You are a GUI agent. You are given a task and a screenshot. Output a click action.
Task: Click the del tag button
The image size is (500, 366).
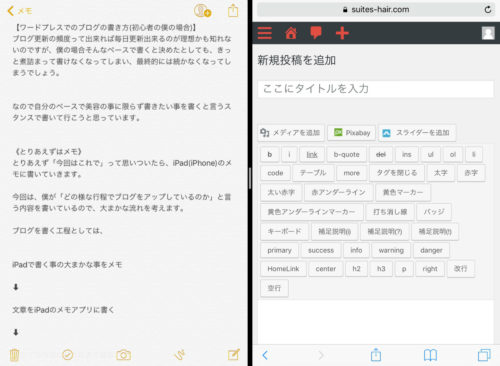click(x=381, y=154)
